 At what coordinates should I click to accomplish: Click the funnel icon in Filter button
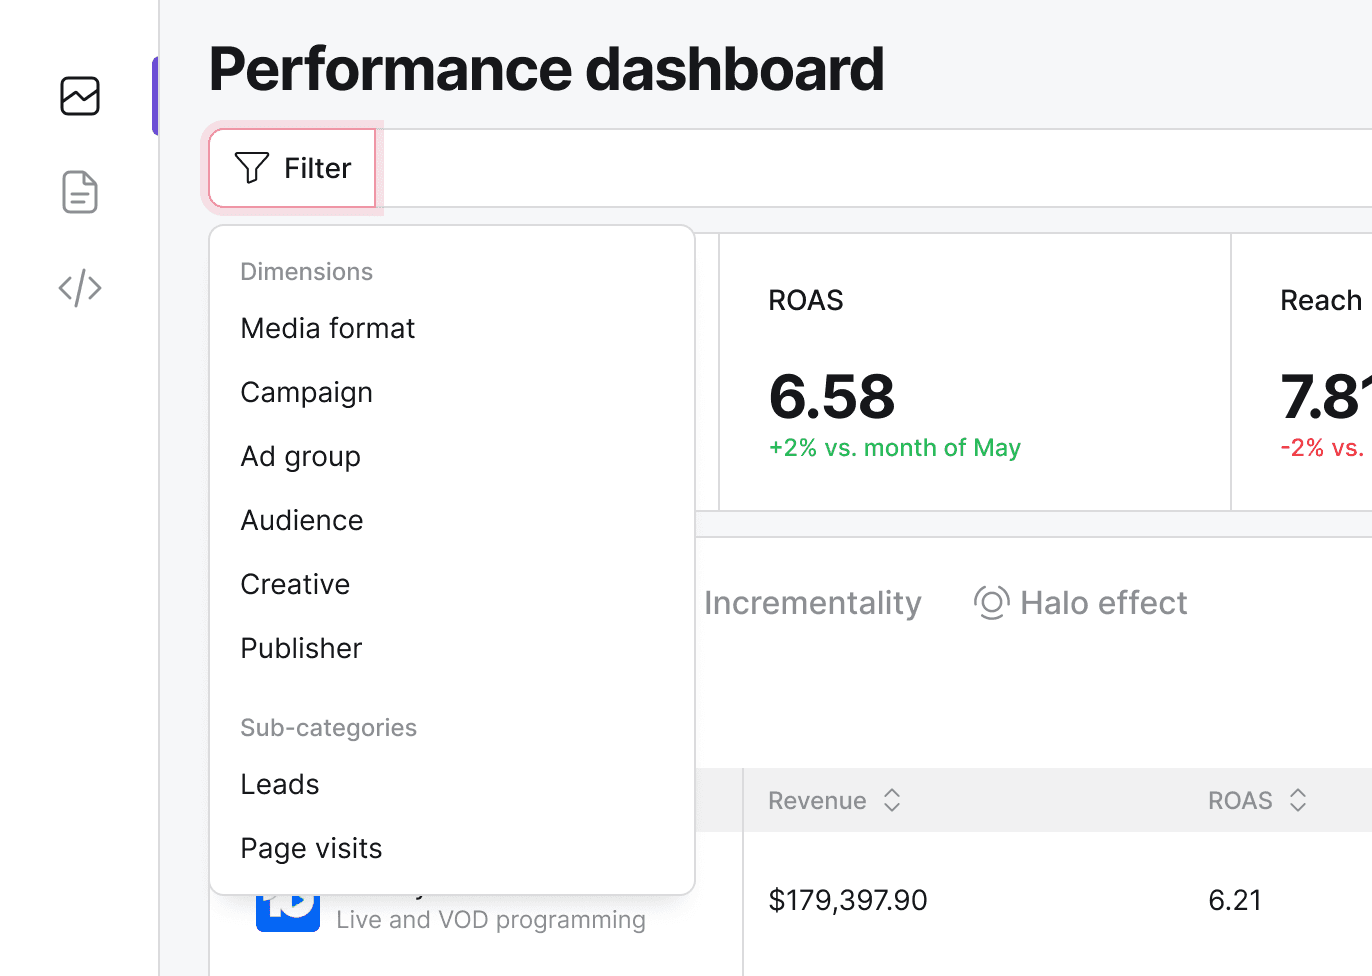click(252, 168)
